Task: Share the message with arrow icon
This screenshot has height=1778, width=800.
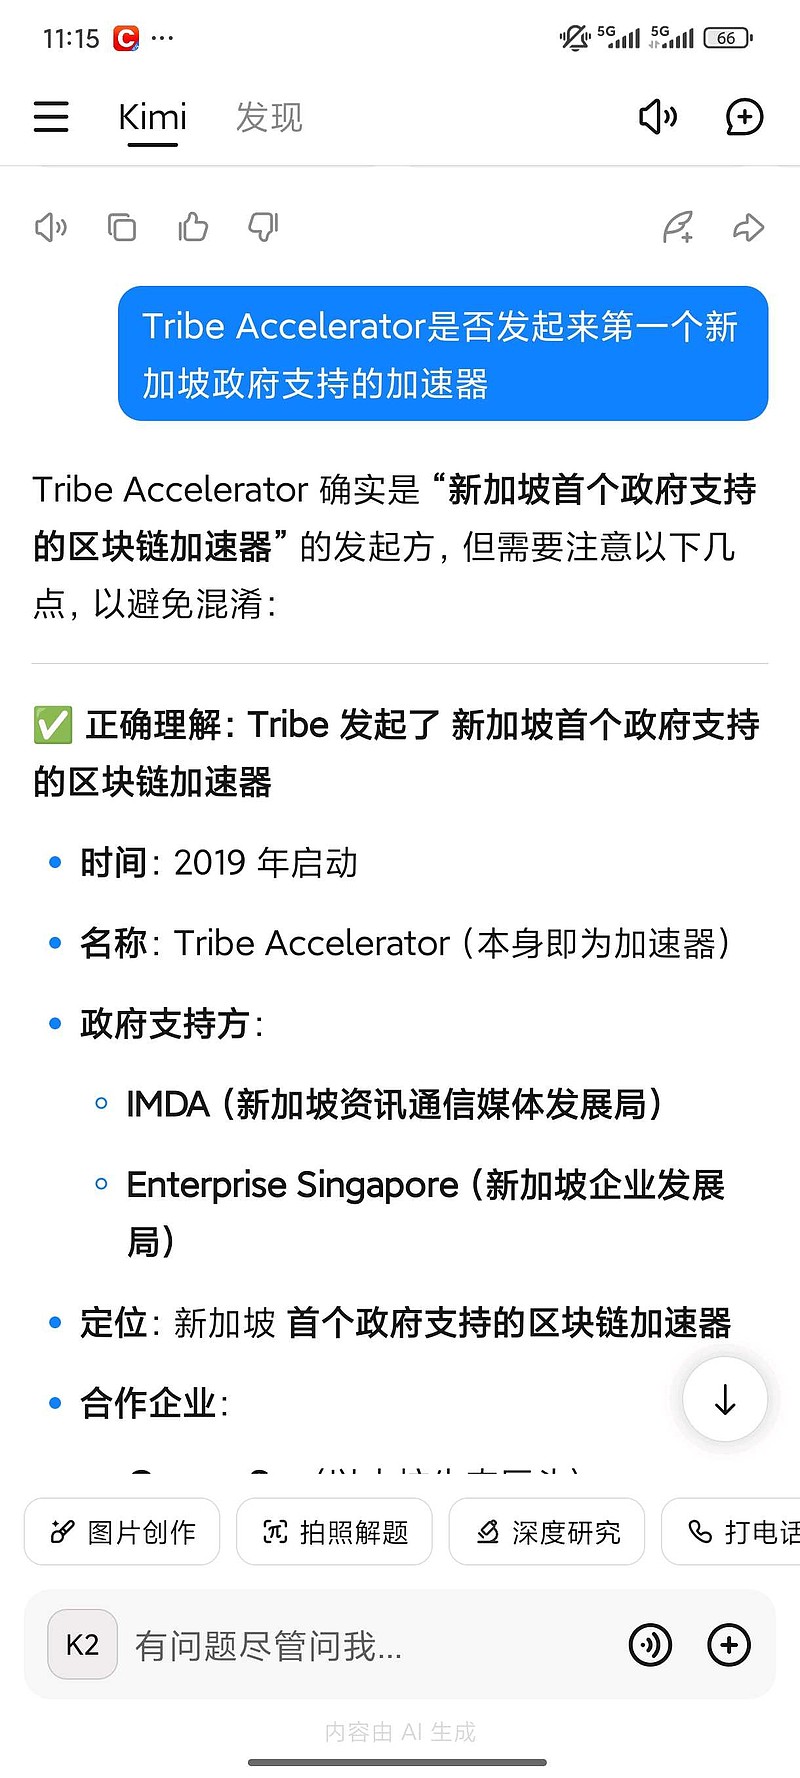Action: coord(748,228)
